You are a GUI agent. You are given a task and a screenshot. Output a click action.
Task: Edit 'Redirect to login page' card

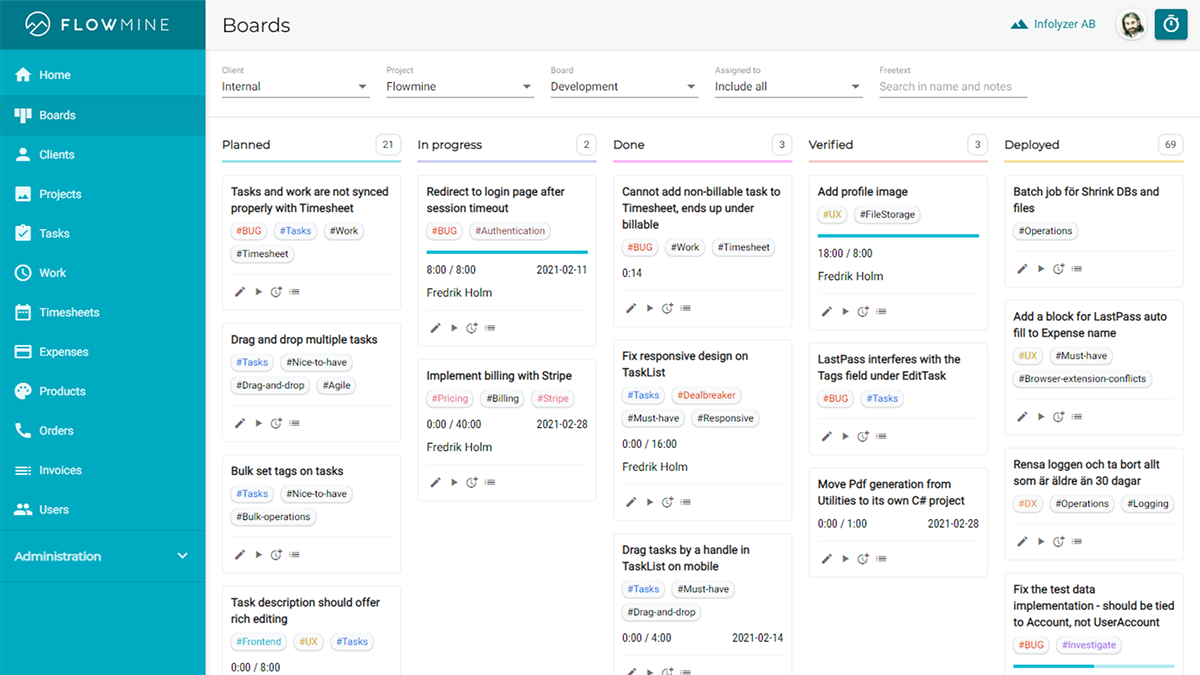[436, 328]
